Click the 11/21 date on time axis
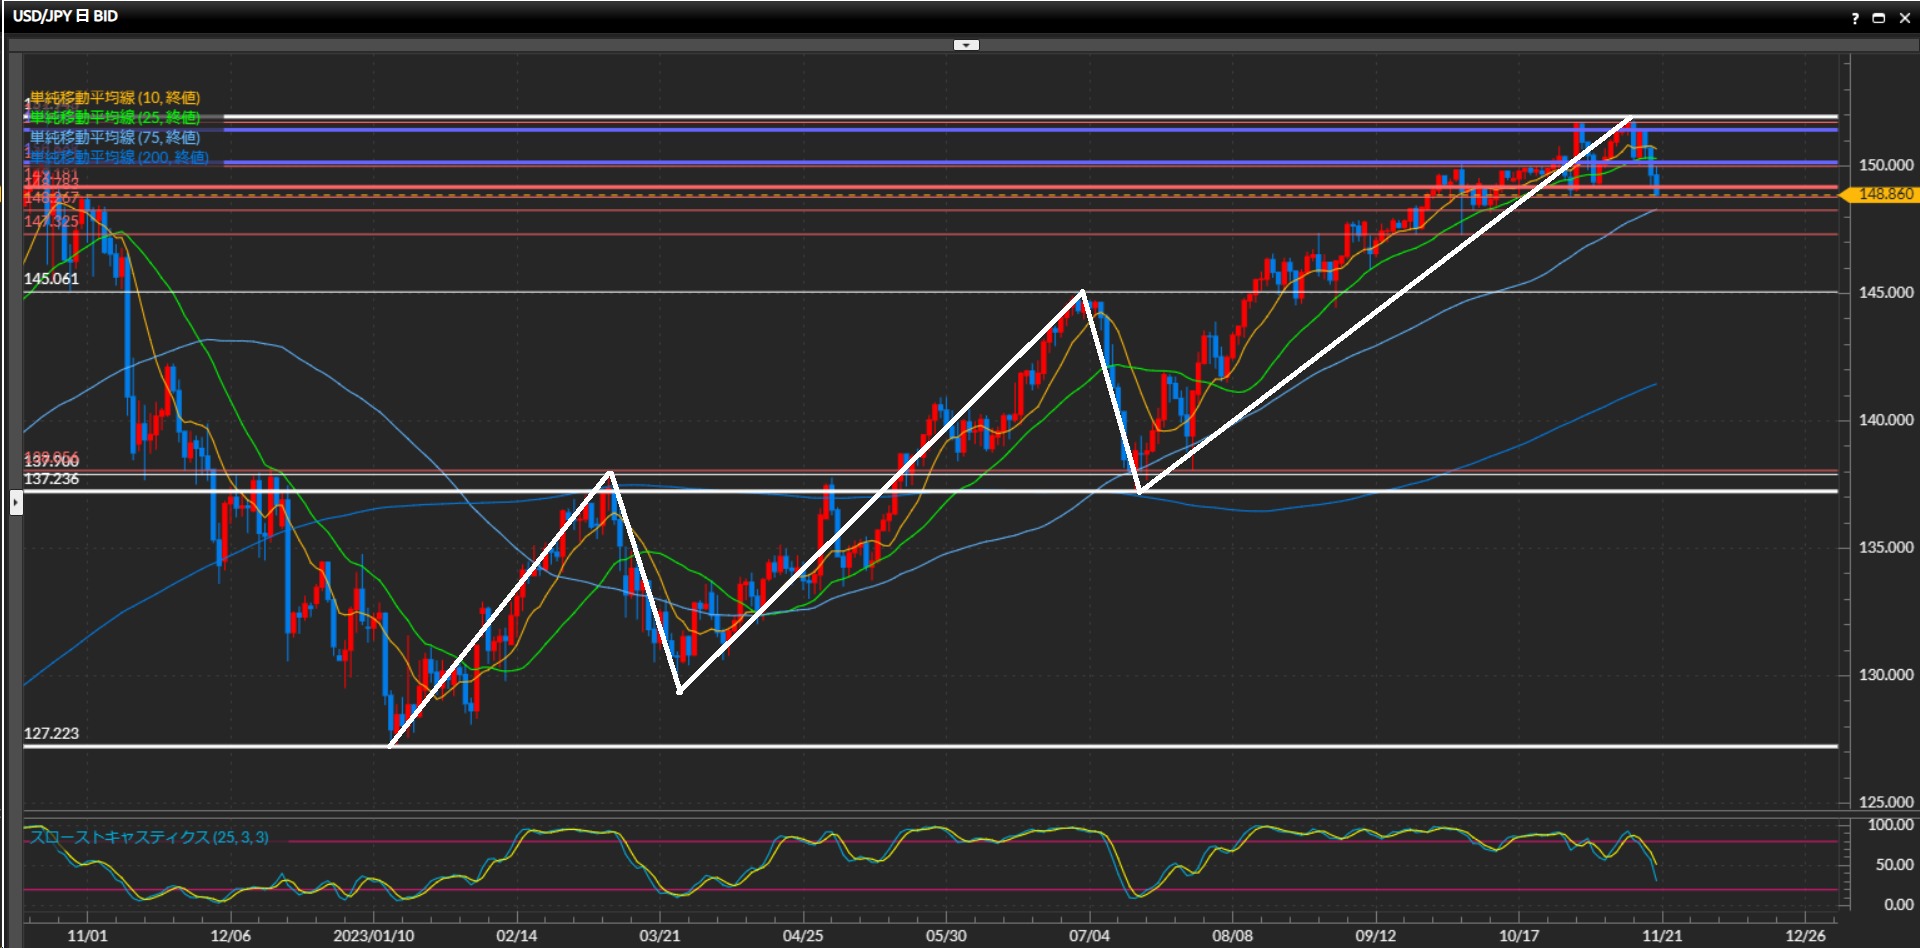Viewport: 1920px width, 948px height. [1662, 936]
